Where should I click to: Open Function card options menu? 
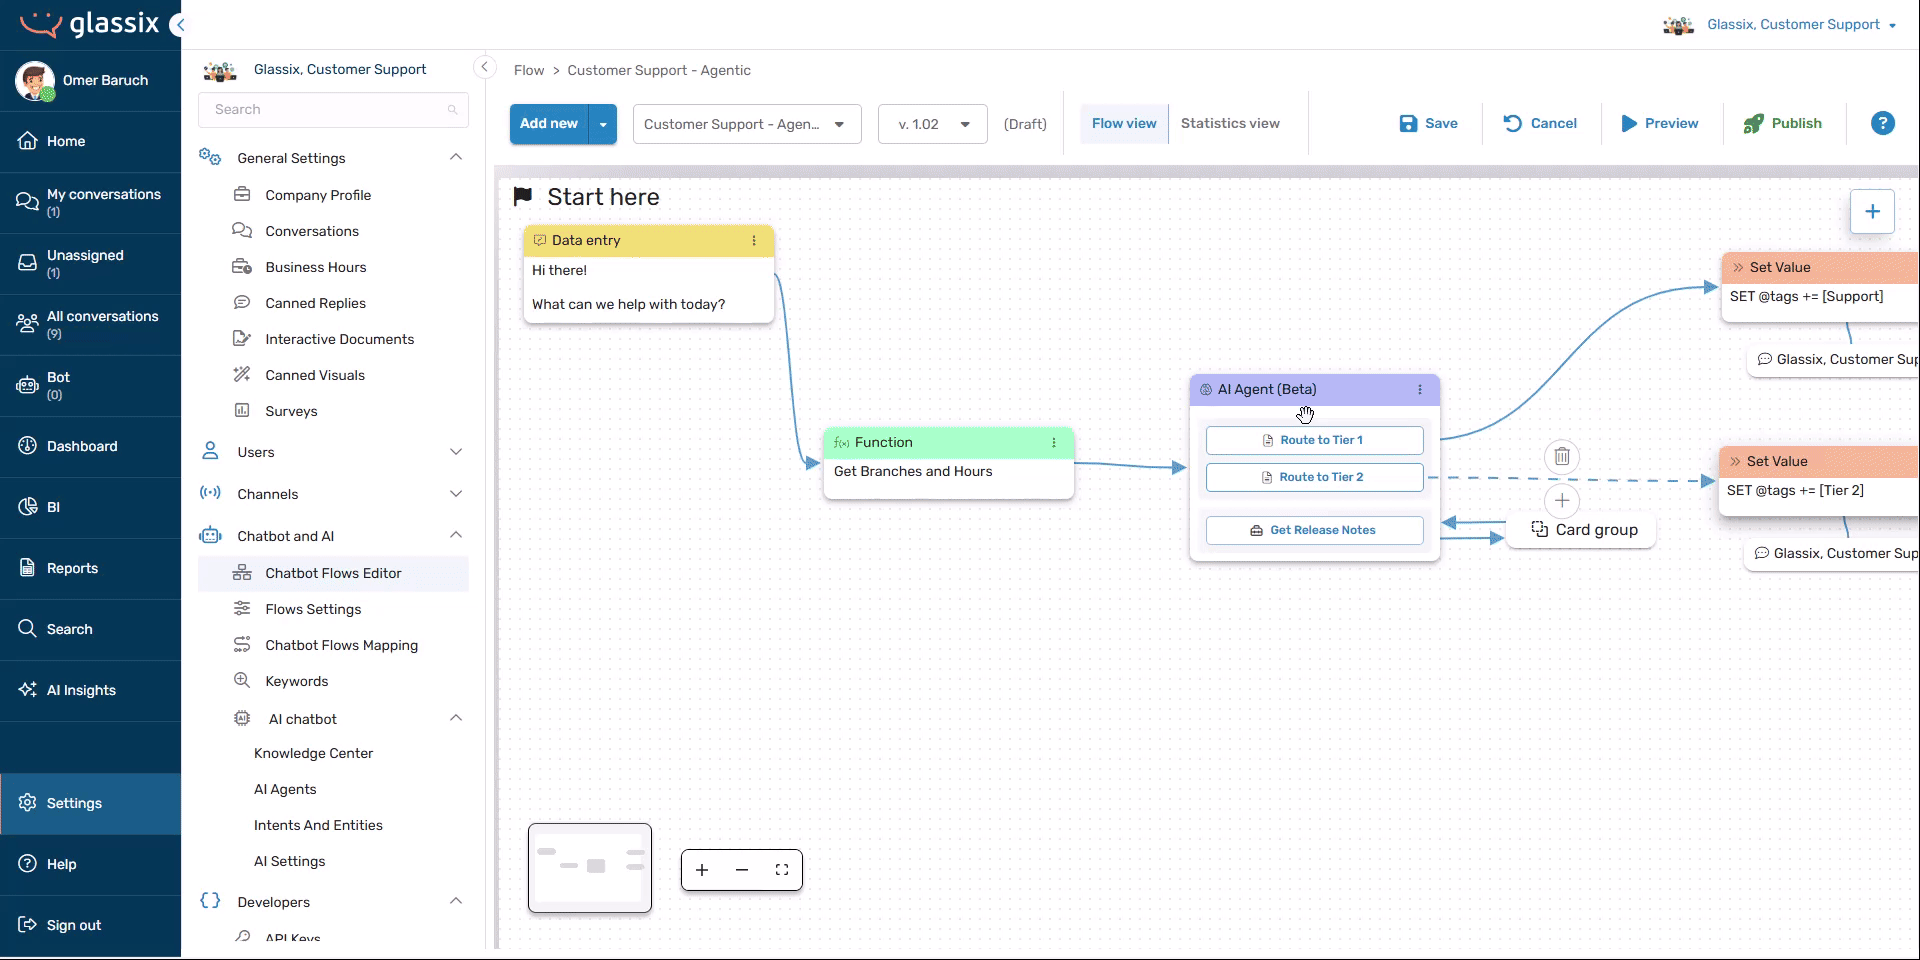point(1053,442)
